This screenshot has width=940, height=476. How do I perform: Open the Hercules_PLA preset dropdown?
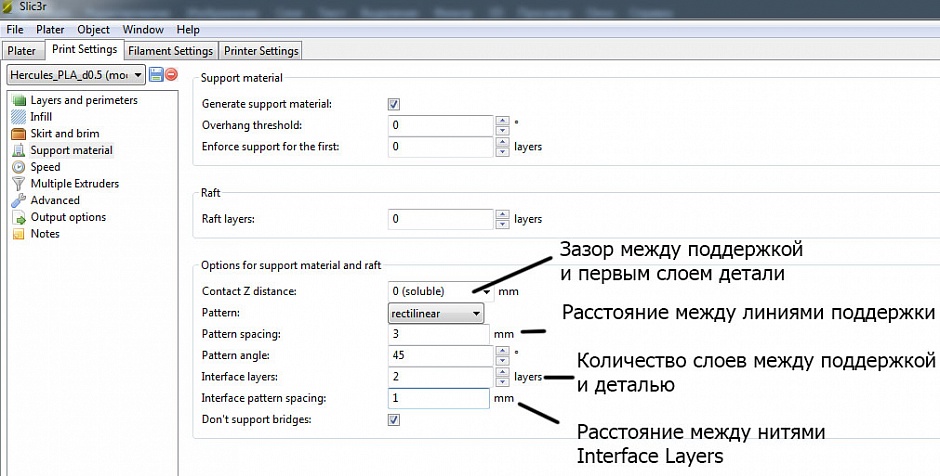pyautogui.click(x=76, y=75)
